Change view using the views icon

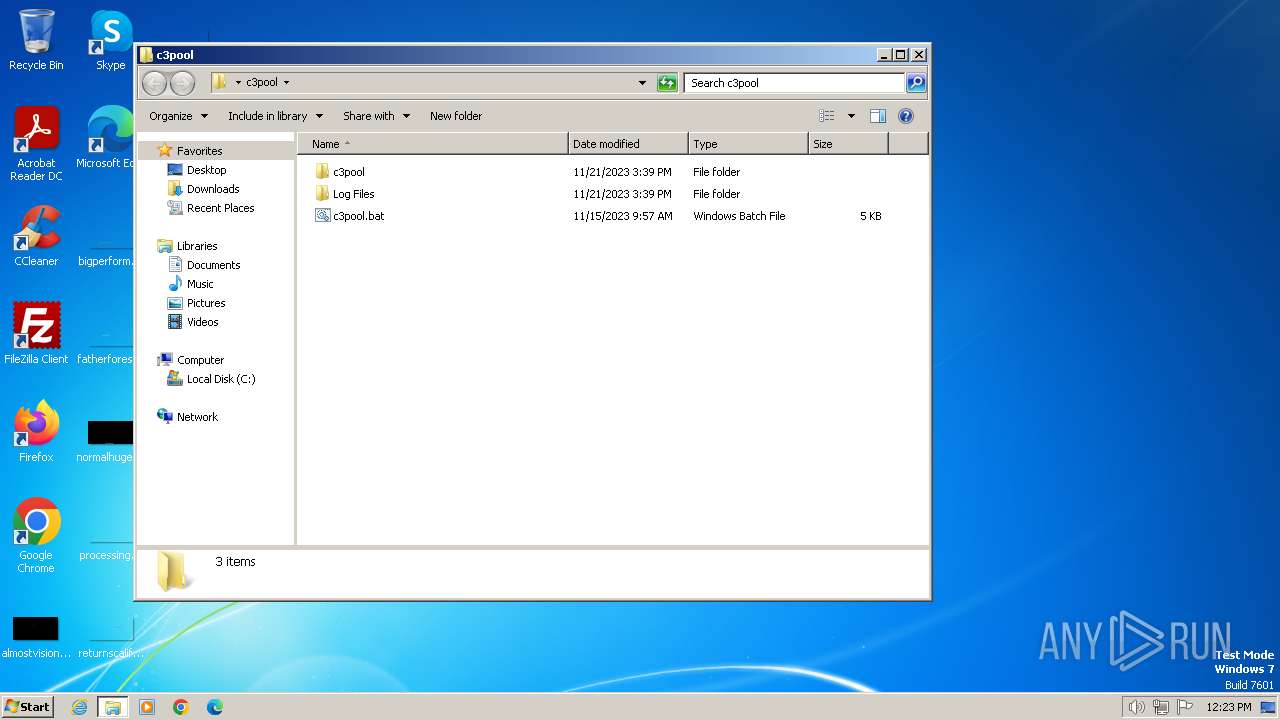coord(827,116)
